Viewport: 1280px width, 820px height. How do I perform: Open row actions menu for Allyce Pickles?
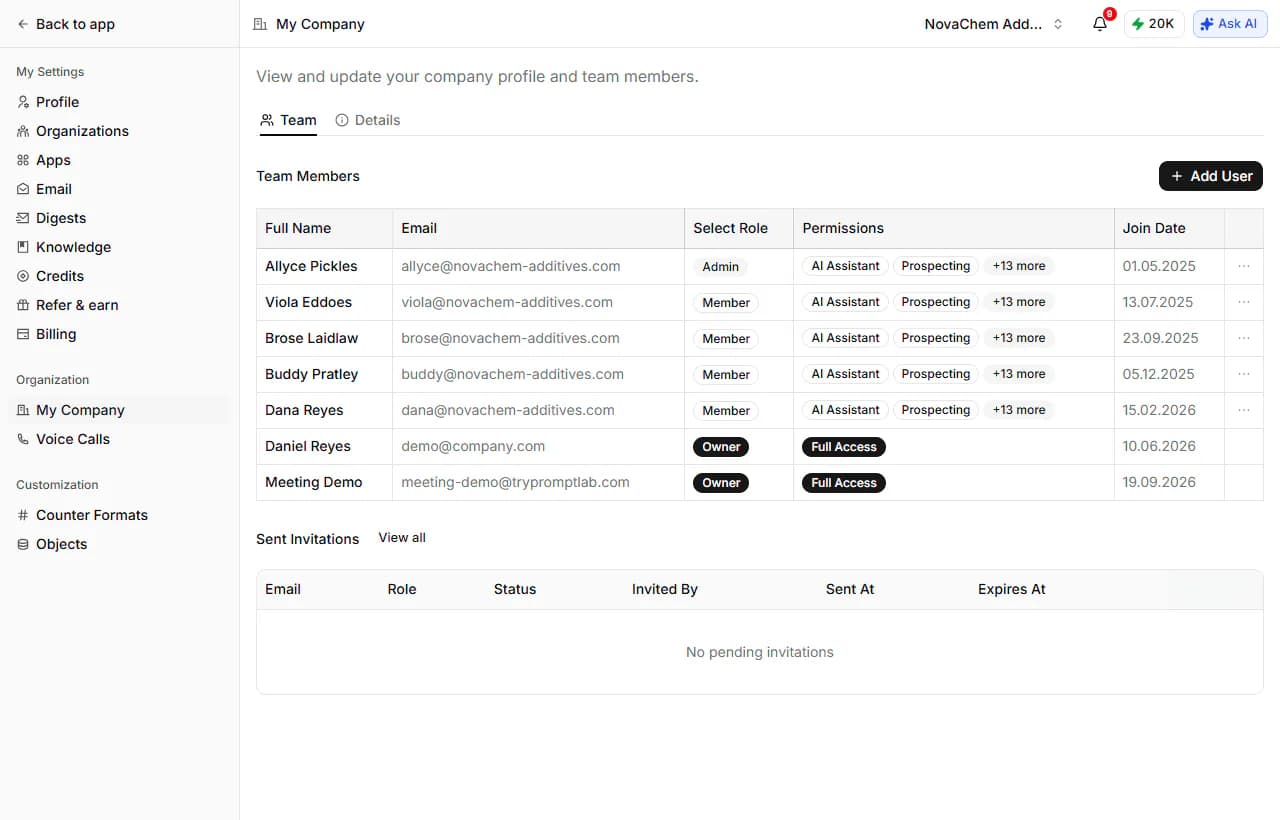[1244, 266]
